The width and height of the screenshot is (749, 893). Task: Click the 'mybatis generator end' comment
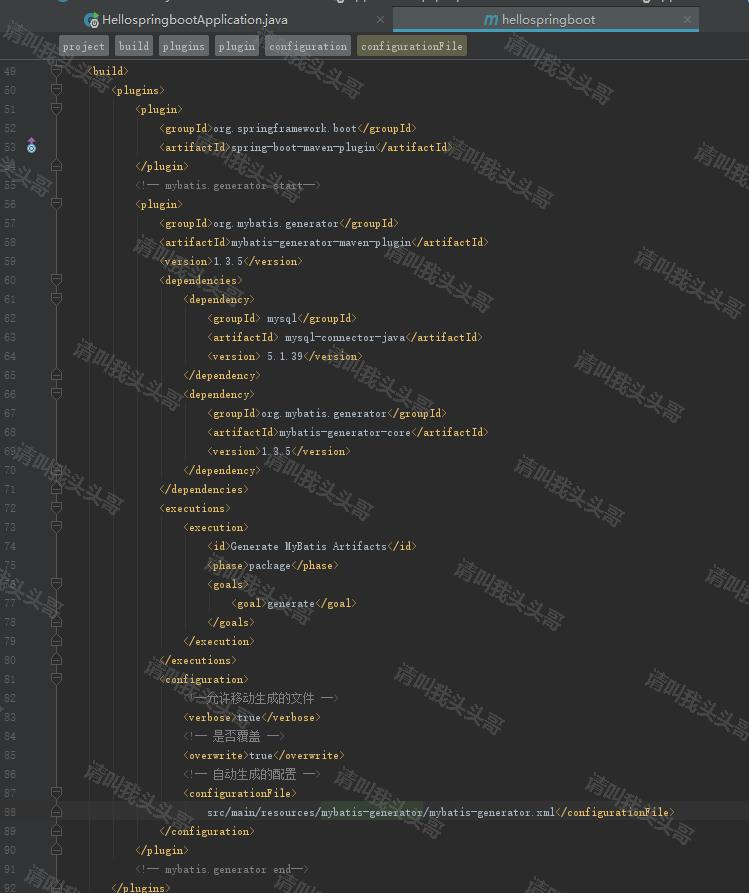[x=222, y=870]
